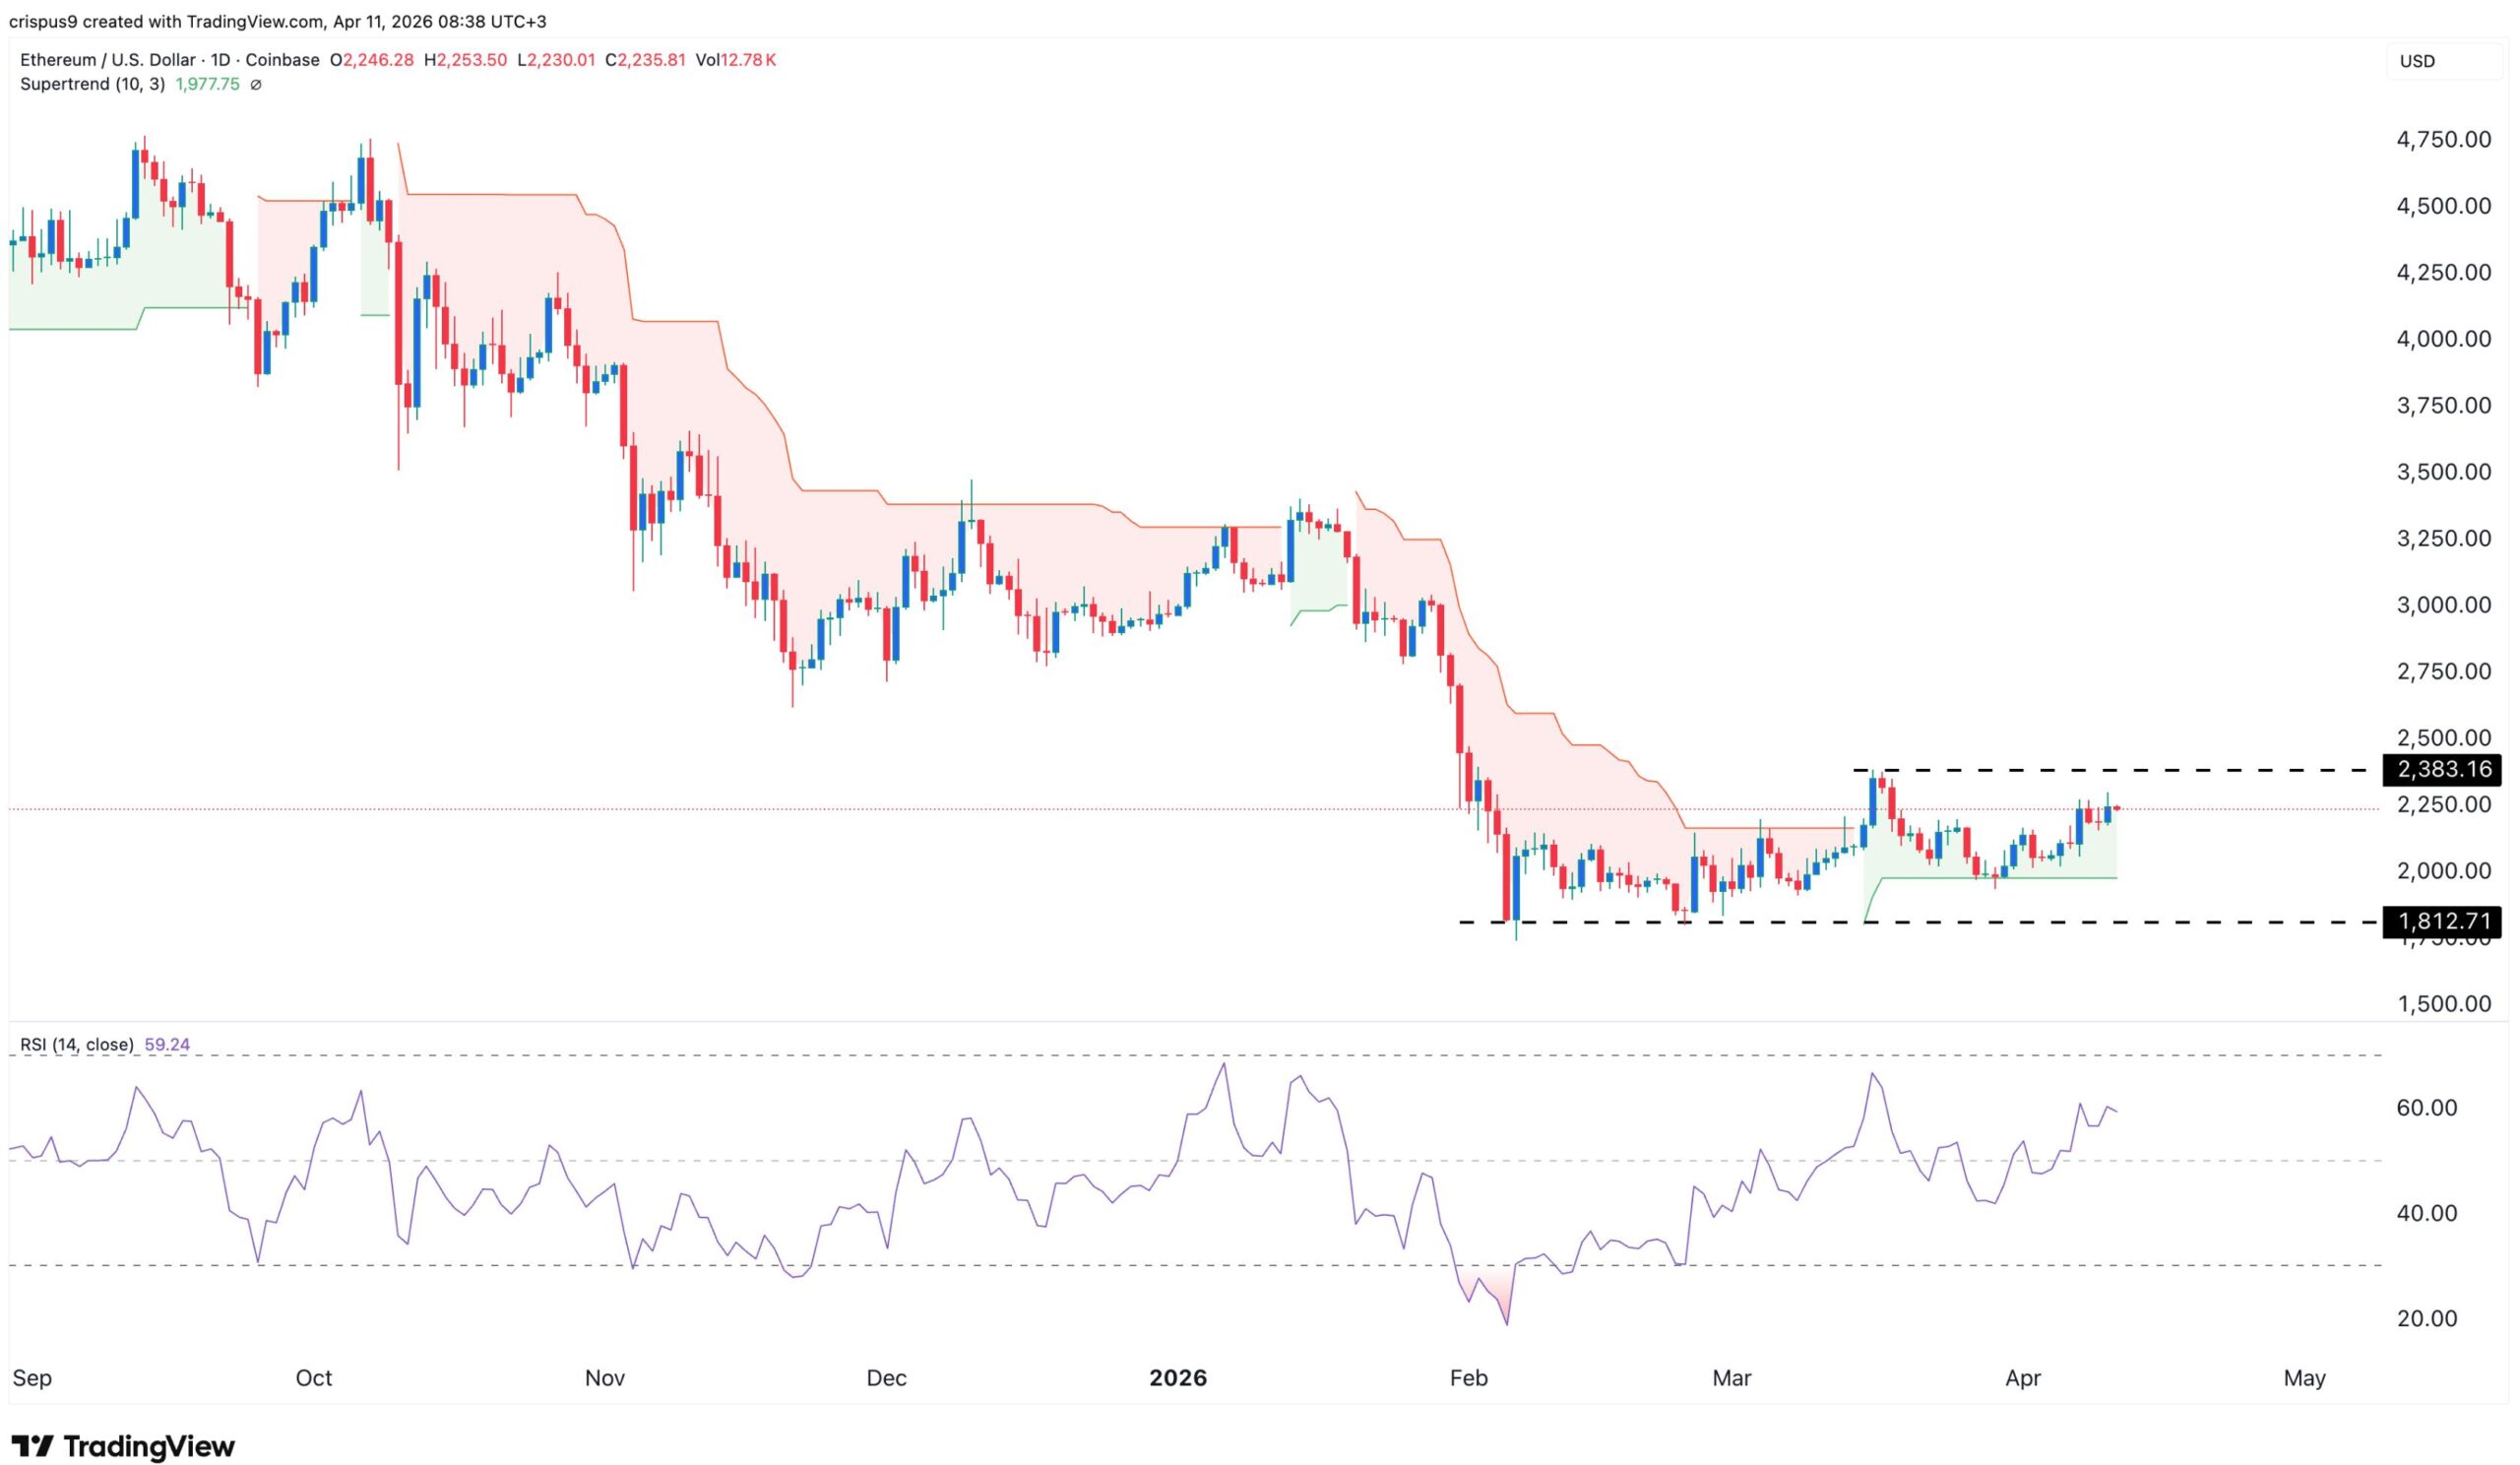
Task: Click the Sep label on time axis
Action: pos(32,1377)
